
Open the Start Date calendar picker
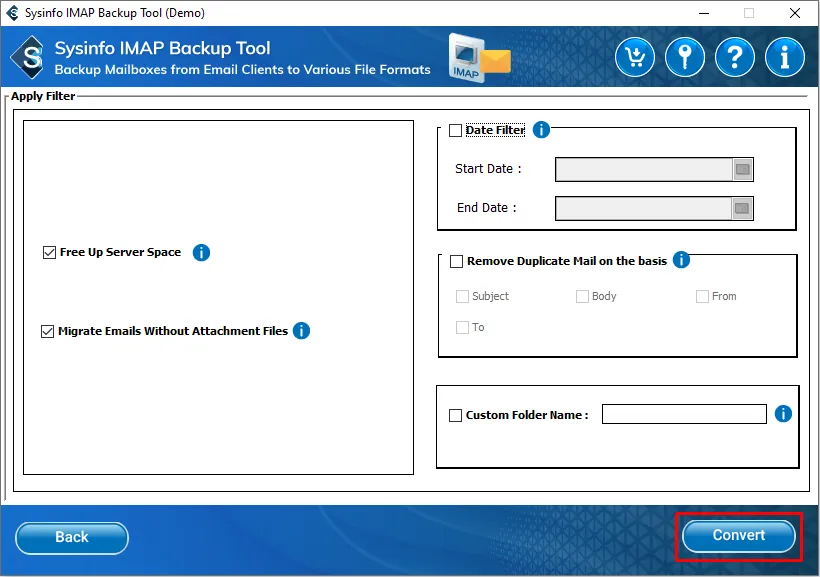[x=742, y=170]
